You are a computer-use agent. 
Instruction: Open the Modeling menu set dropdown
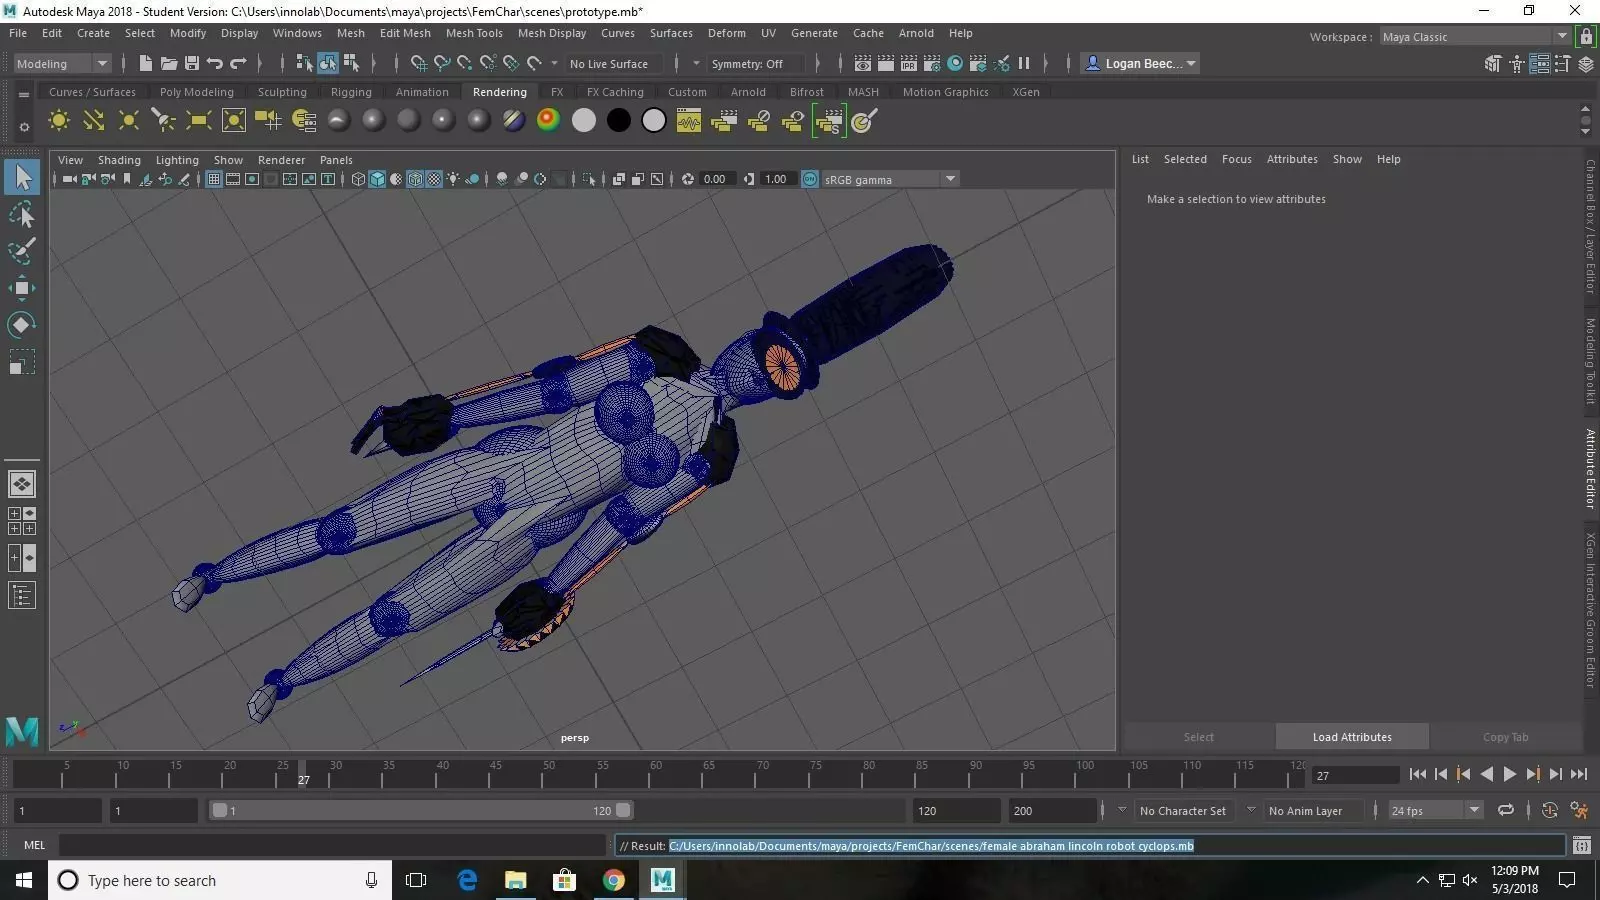[x=61, y=63]
